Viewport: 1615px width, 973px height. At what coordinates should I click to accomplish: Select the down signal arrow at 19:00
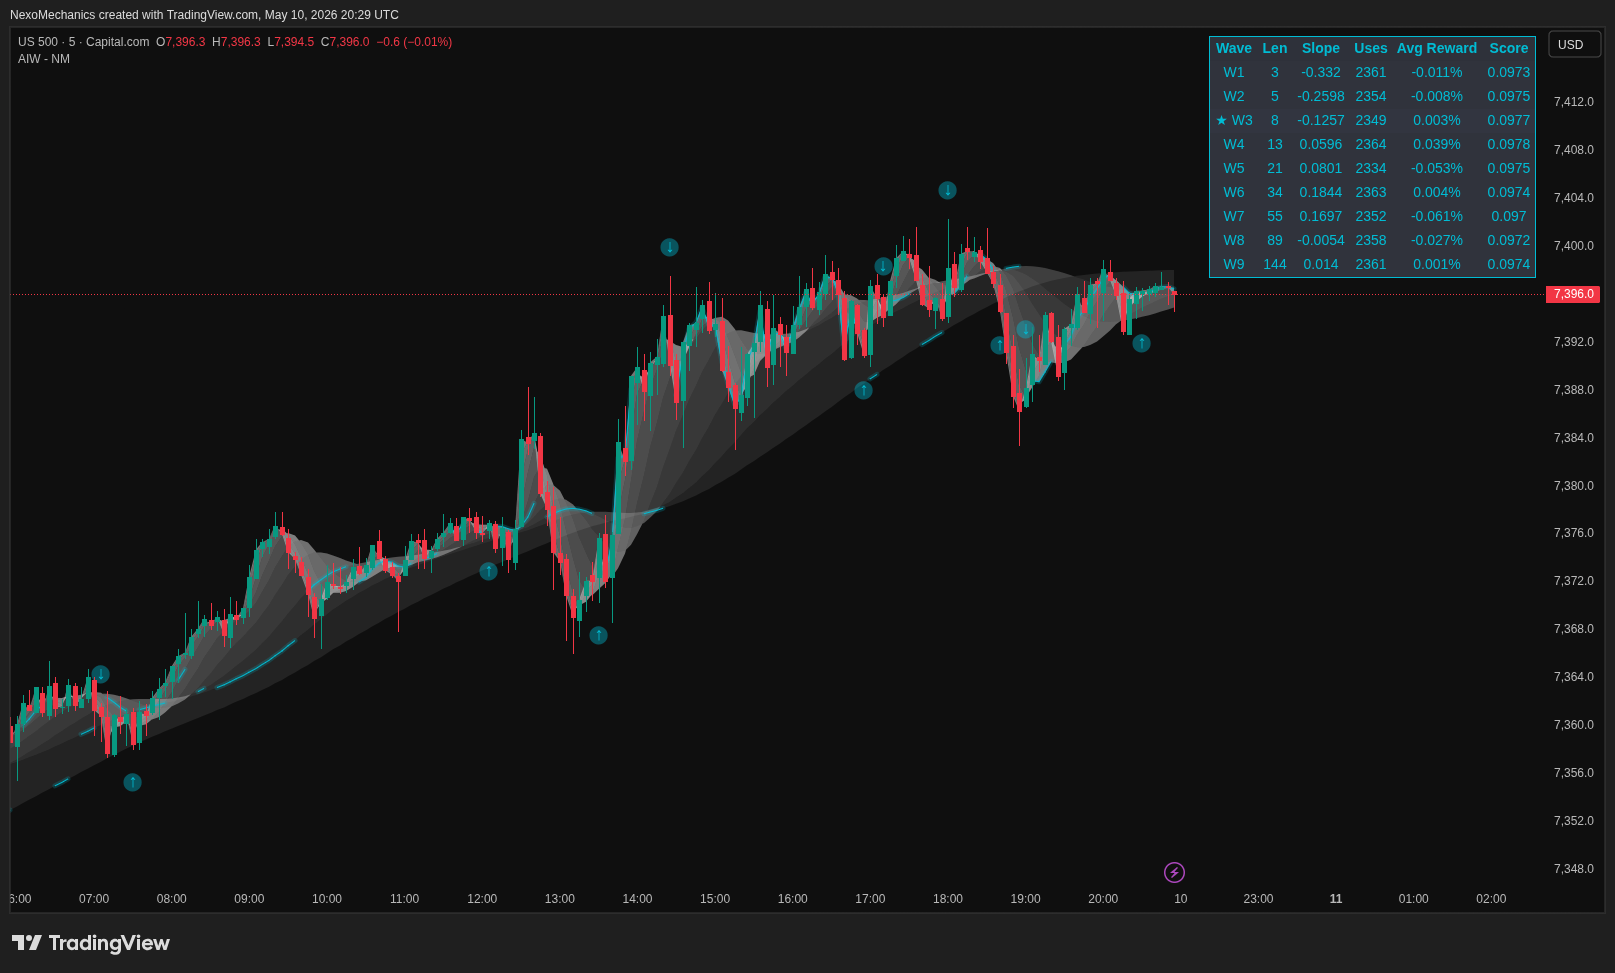(1025, 329)
